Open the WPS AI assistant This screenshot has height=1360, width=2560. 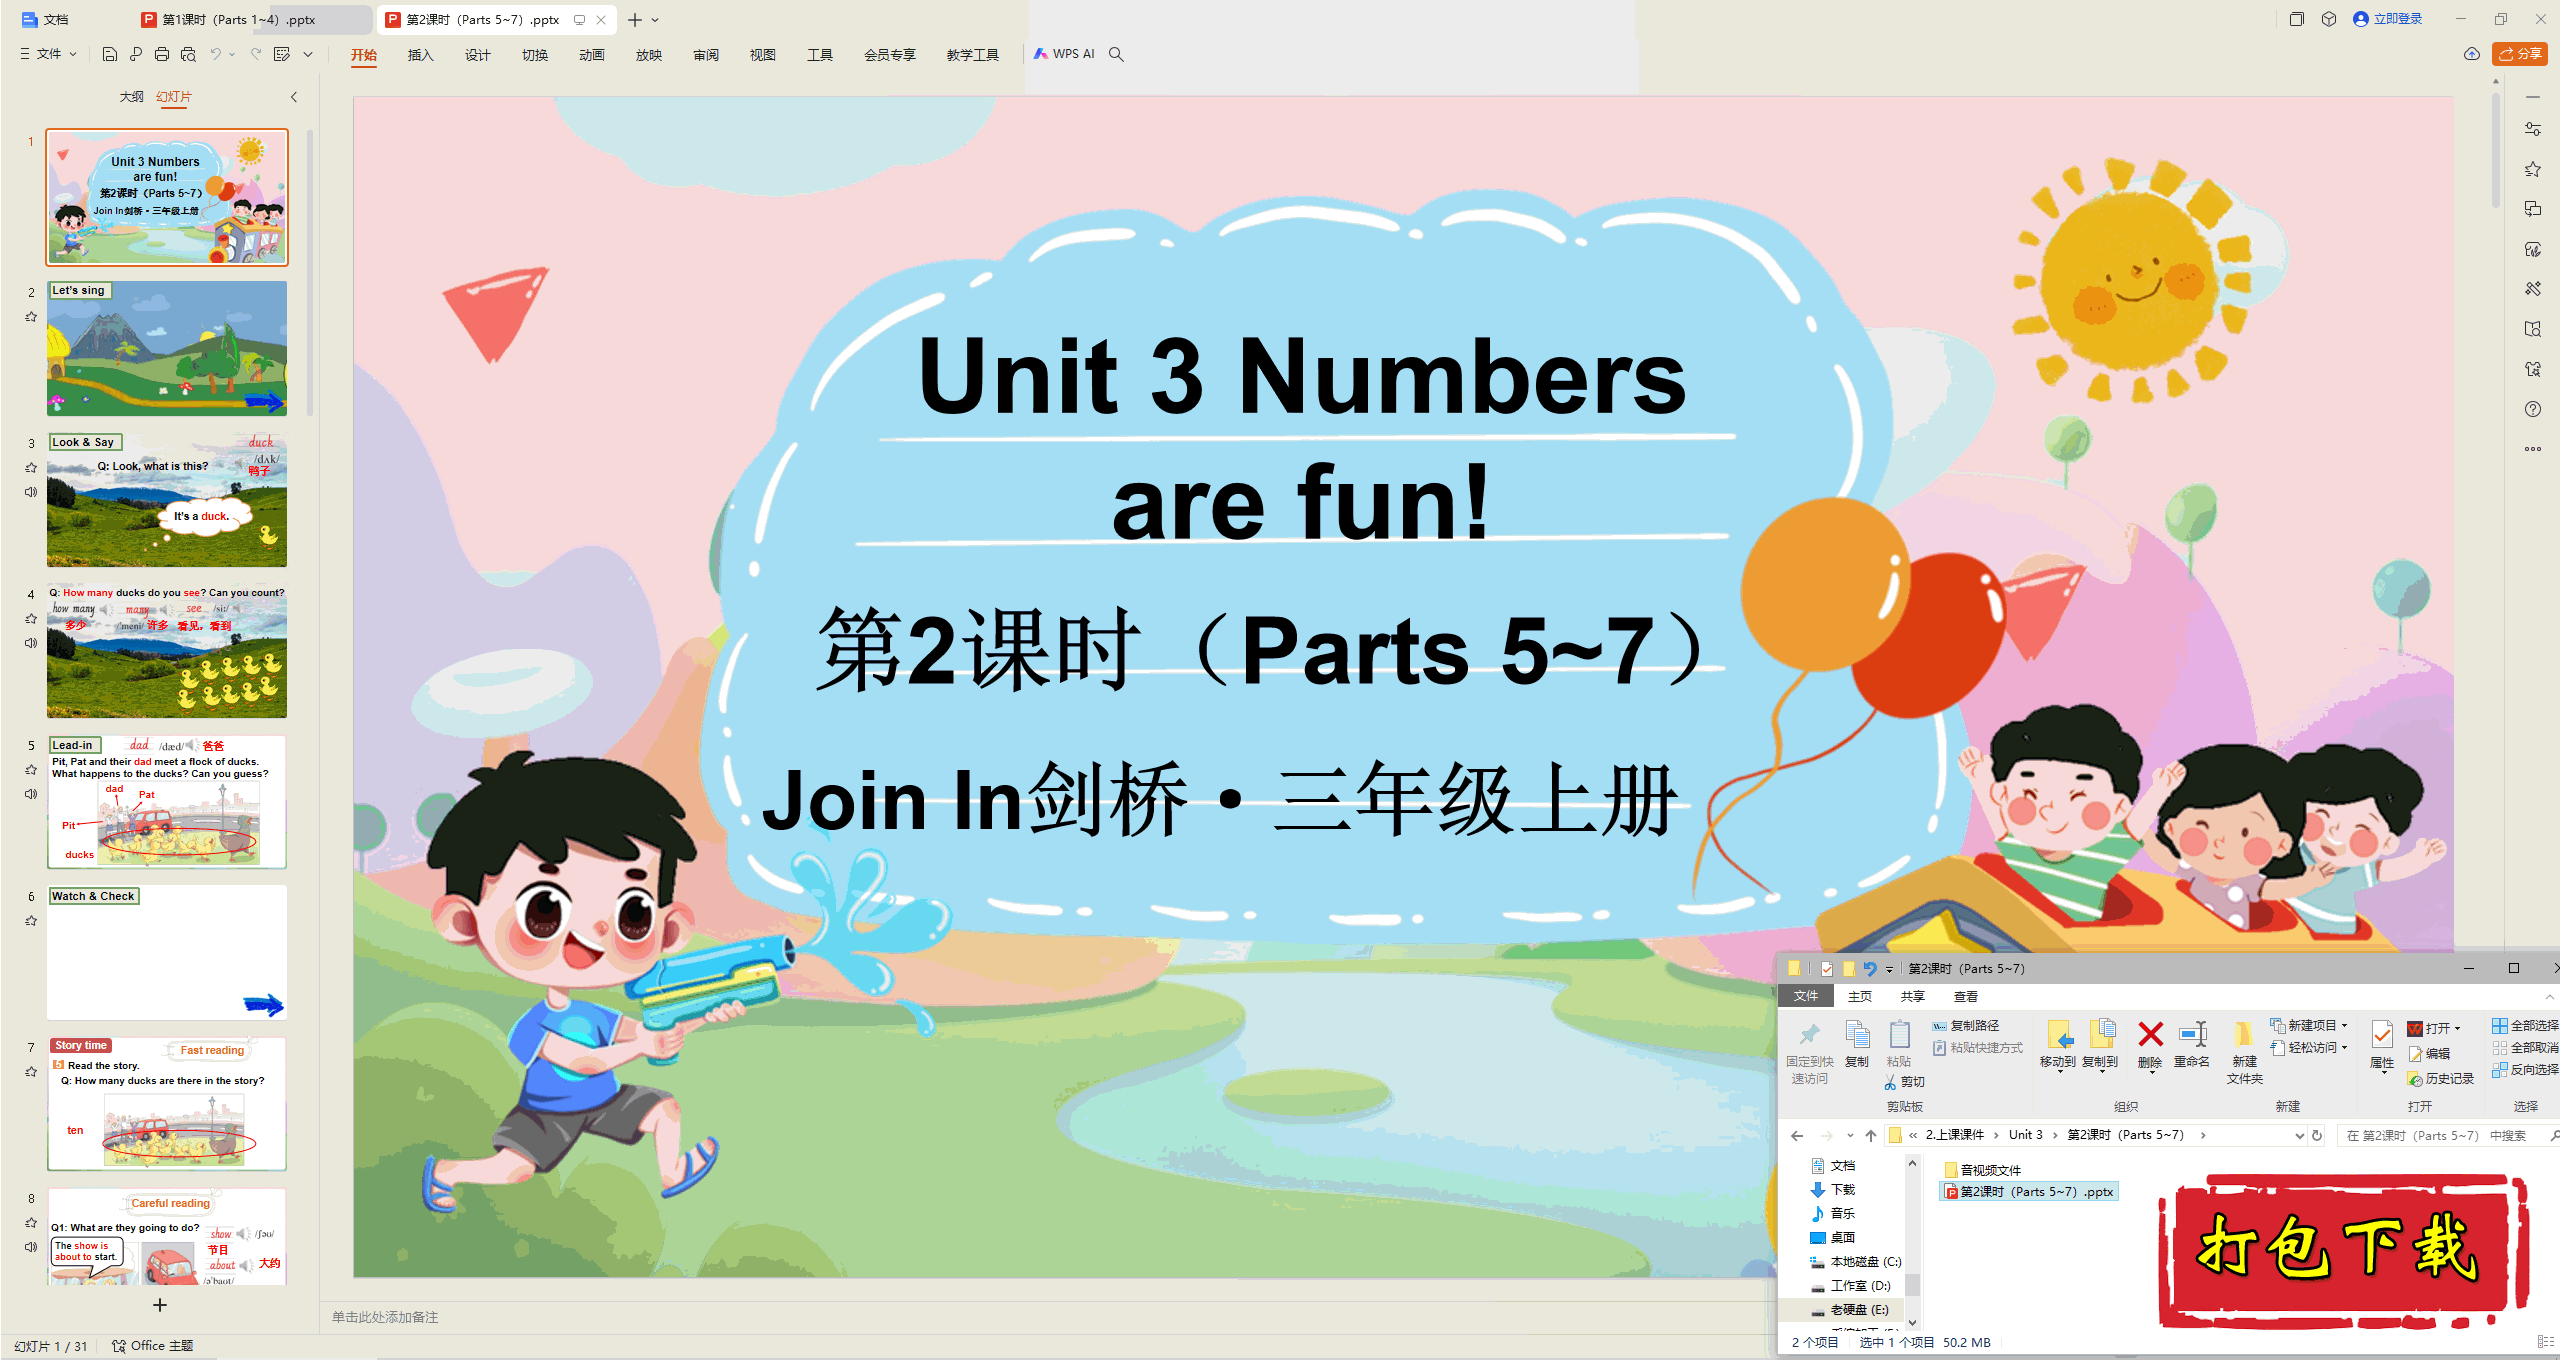1065,54
